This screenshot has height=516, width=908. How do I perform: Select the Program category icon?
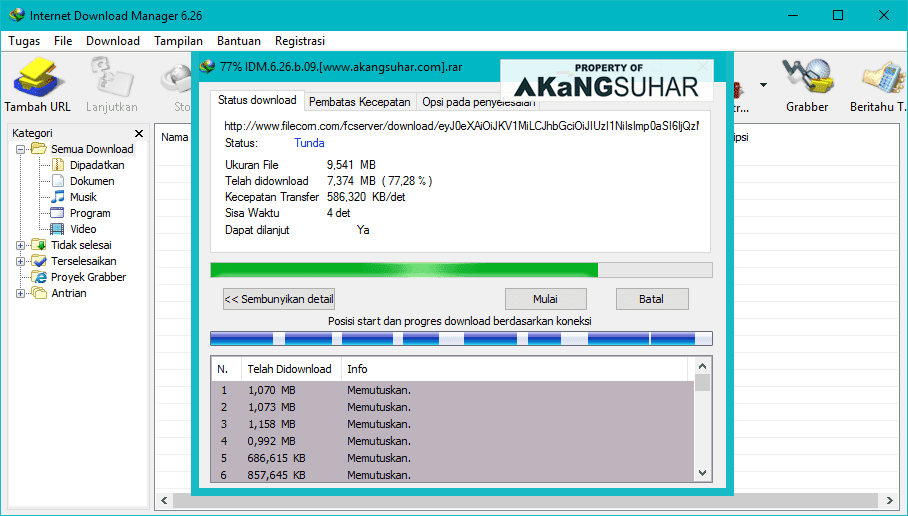tap(57, 213)
